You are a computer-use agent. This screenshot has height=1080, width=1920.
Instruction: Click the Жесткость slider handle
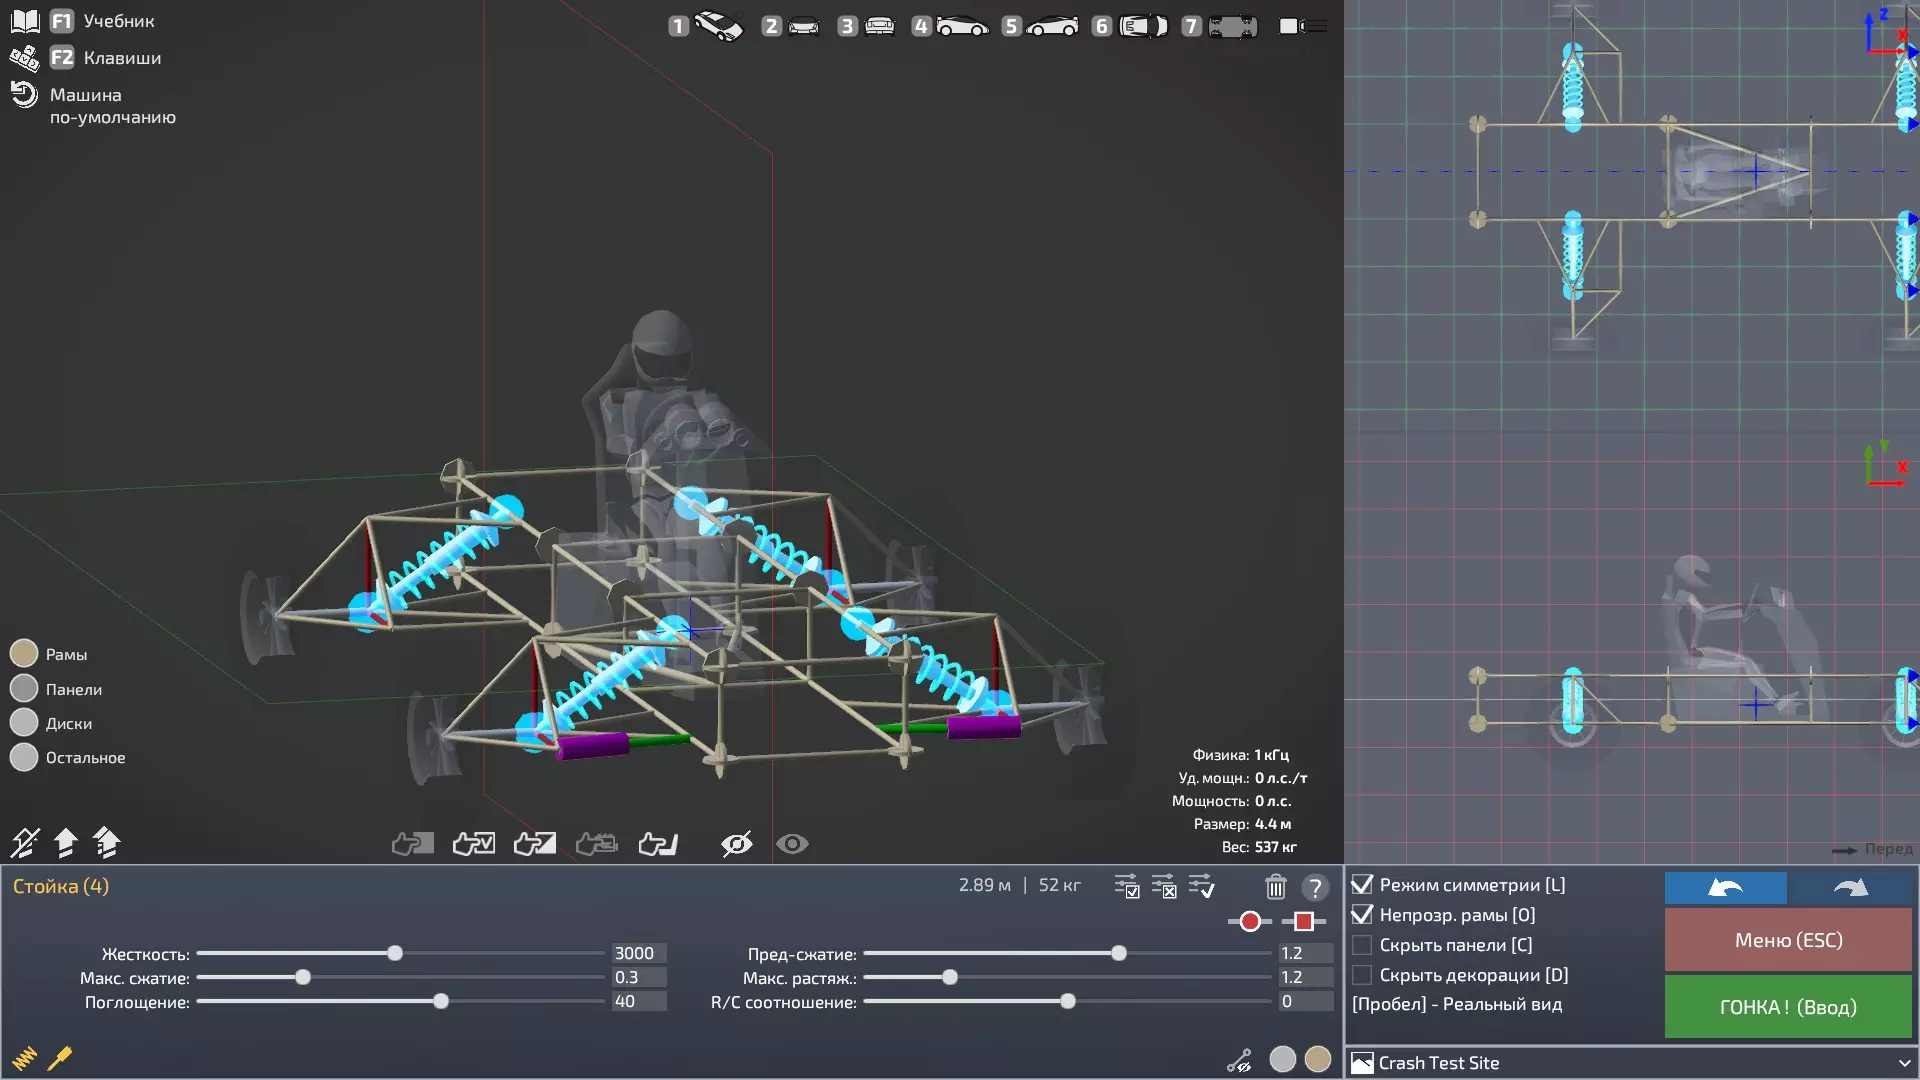point(395,953)
